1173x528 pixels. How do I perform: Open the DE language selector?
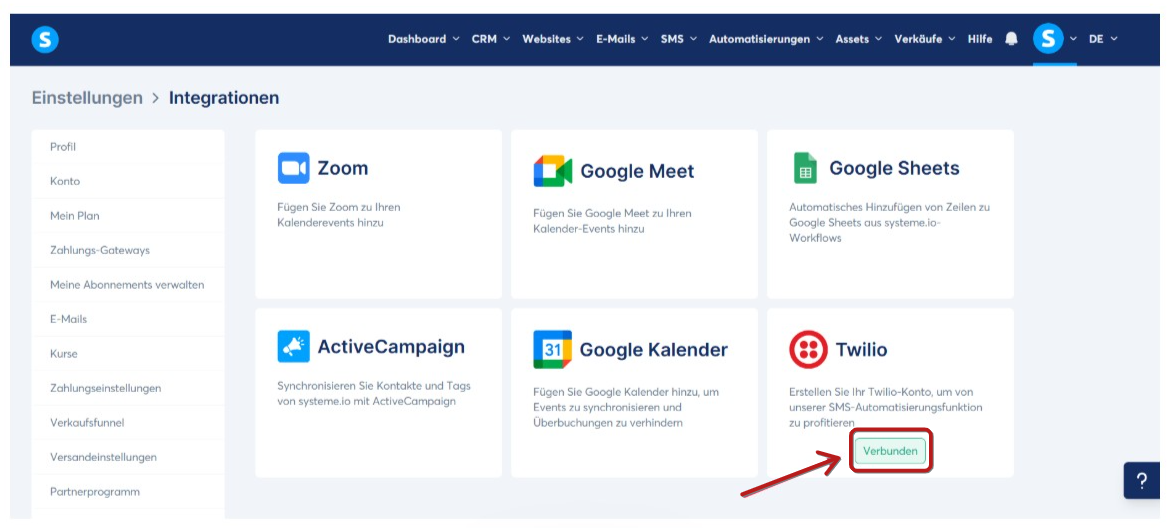coord(1103,39)
